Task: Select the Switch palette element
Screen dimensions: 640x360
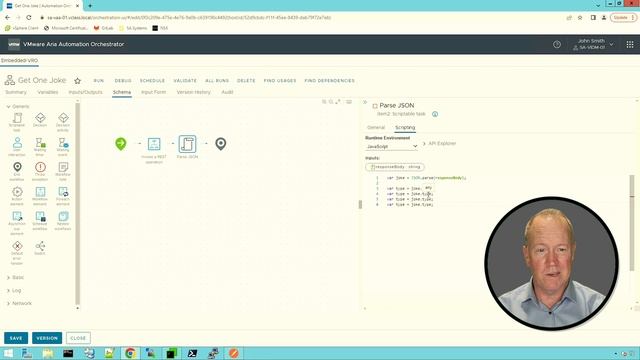Action: (x=40, y=248)
